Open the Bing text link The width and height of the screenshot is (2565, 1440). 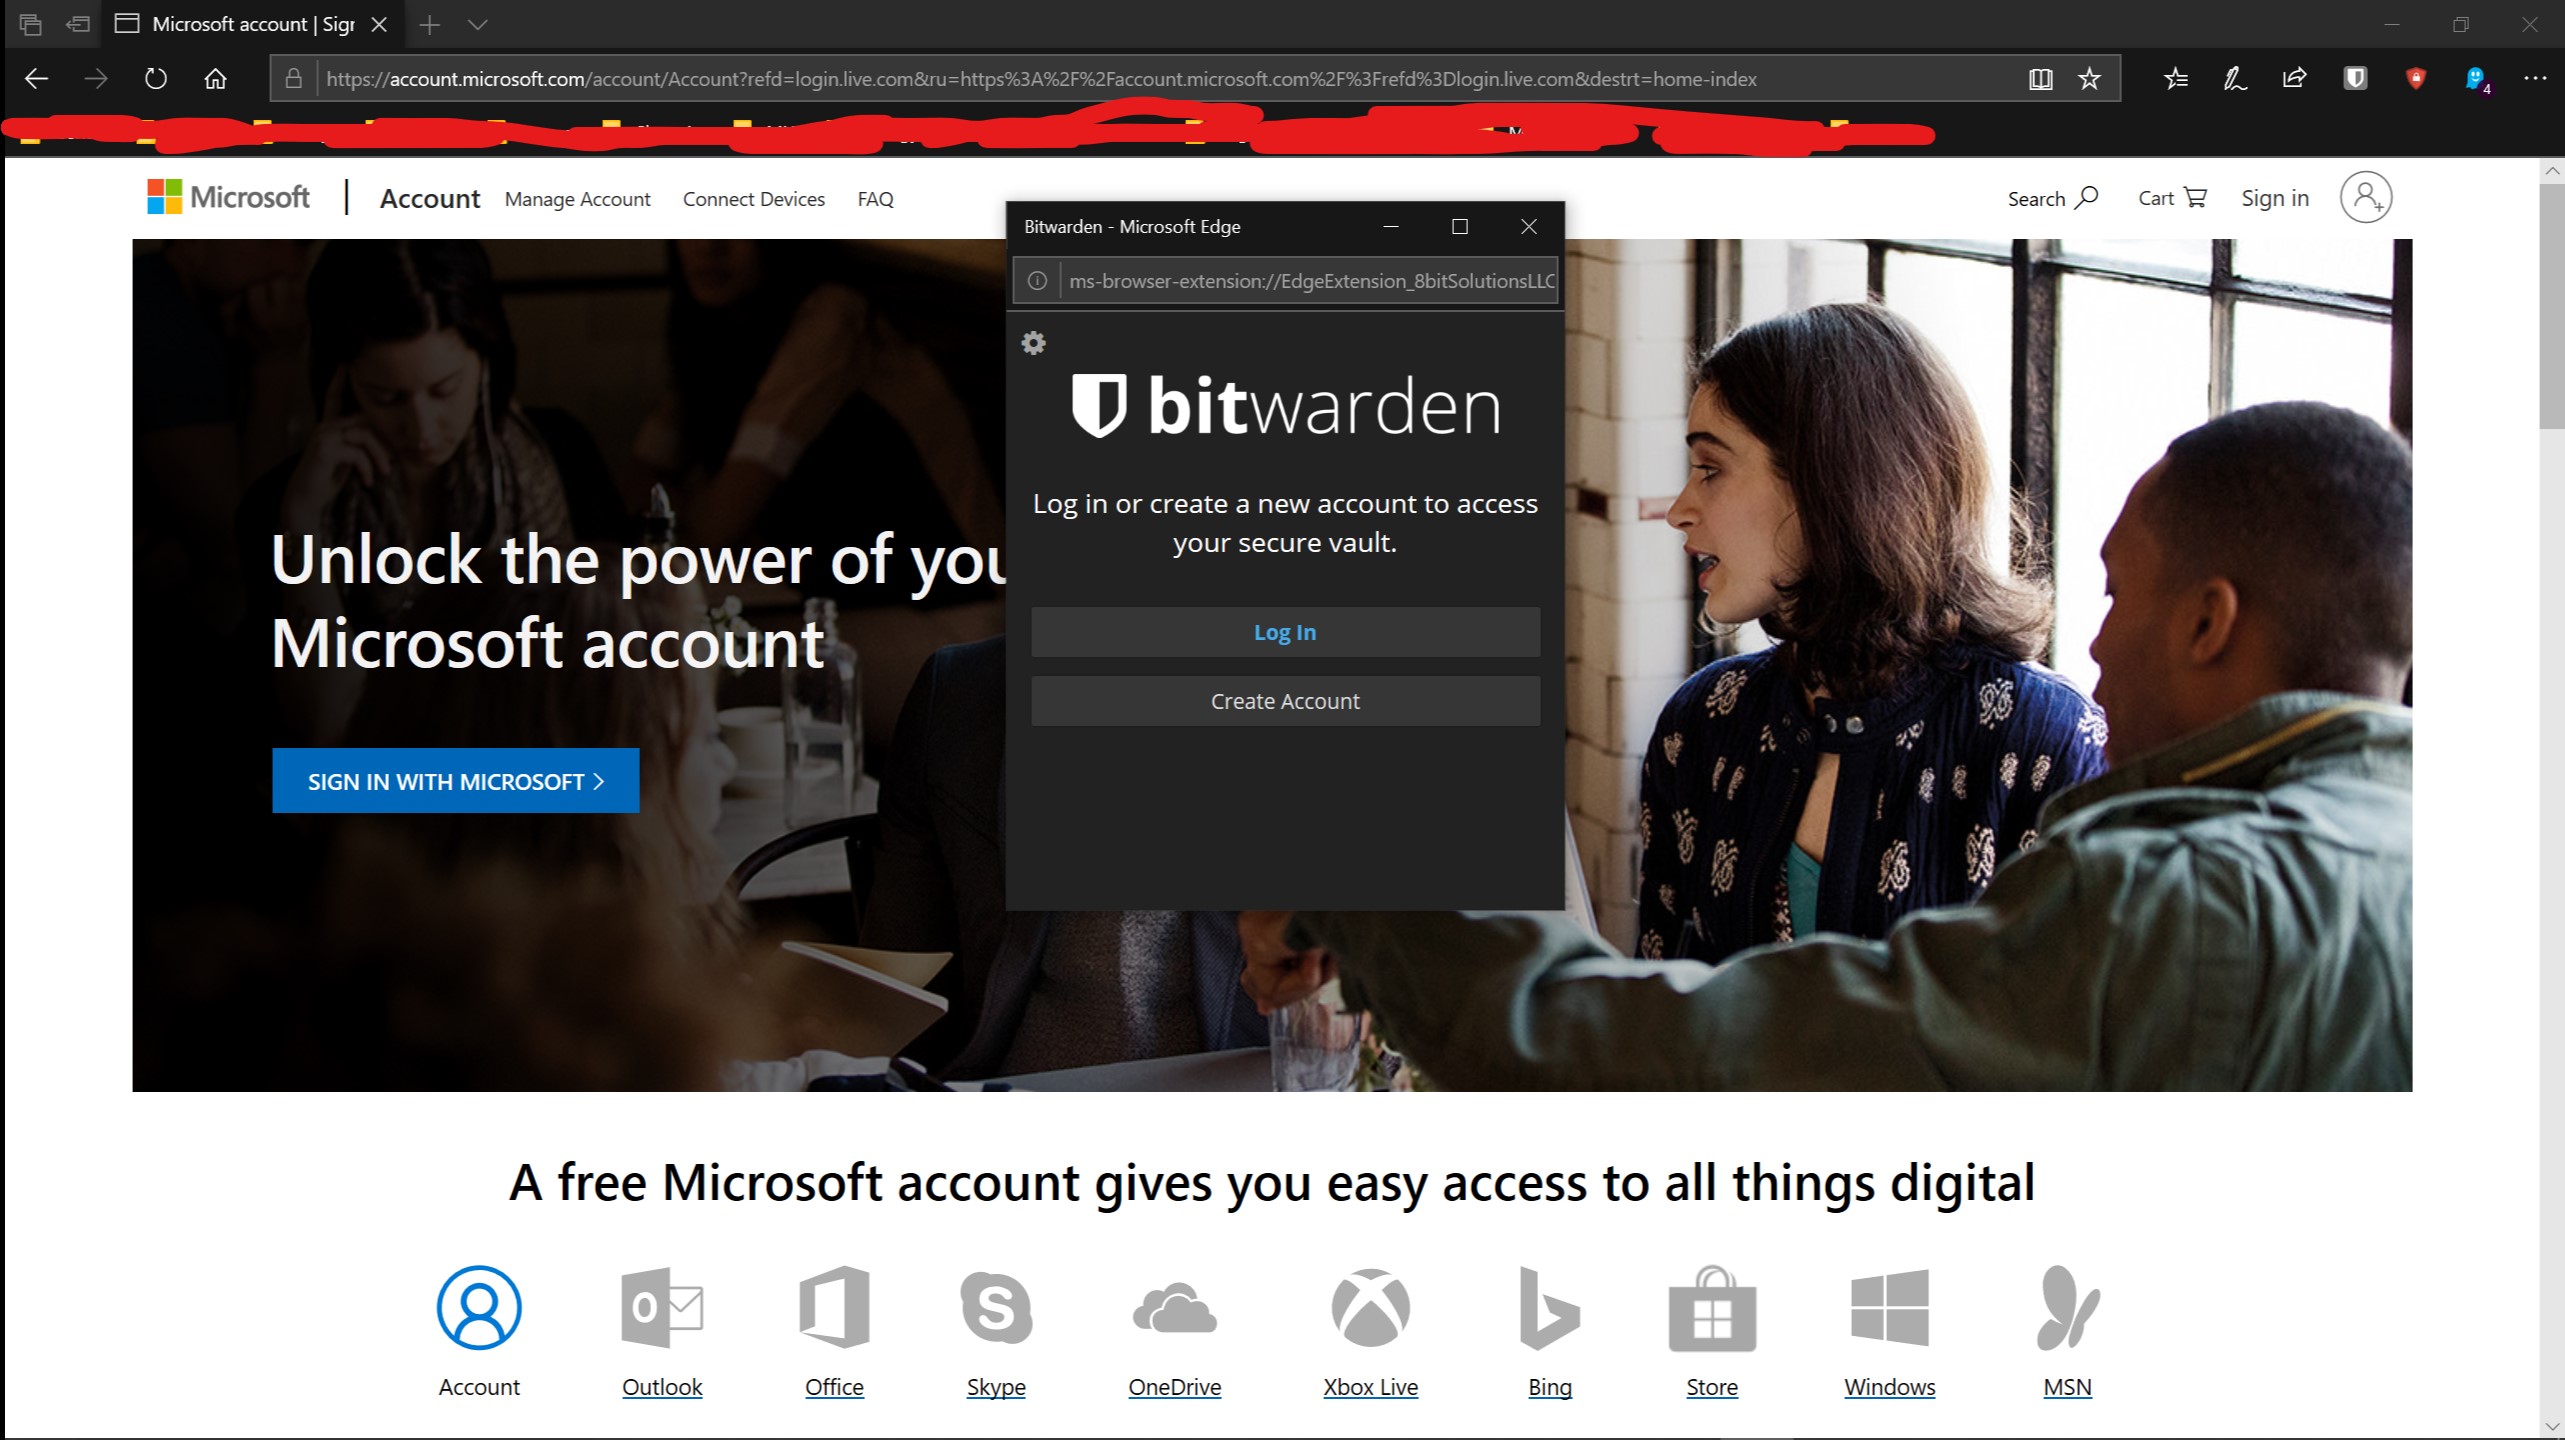(x=1549, y=1388)
